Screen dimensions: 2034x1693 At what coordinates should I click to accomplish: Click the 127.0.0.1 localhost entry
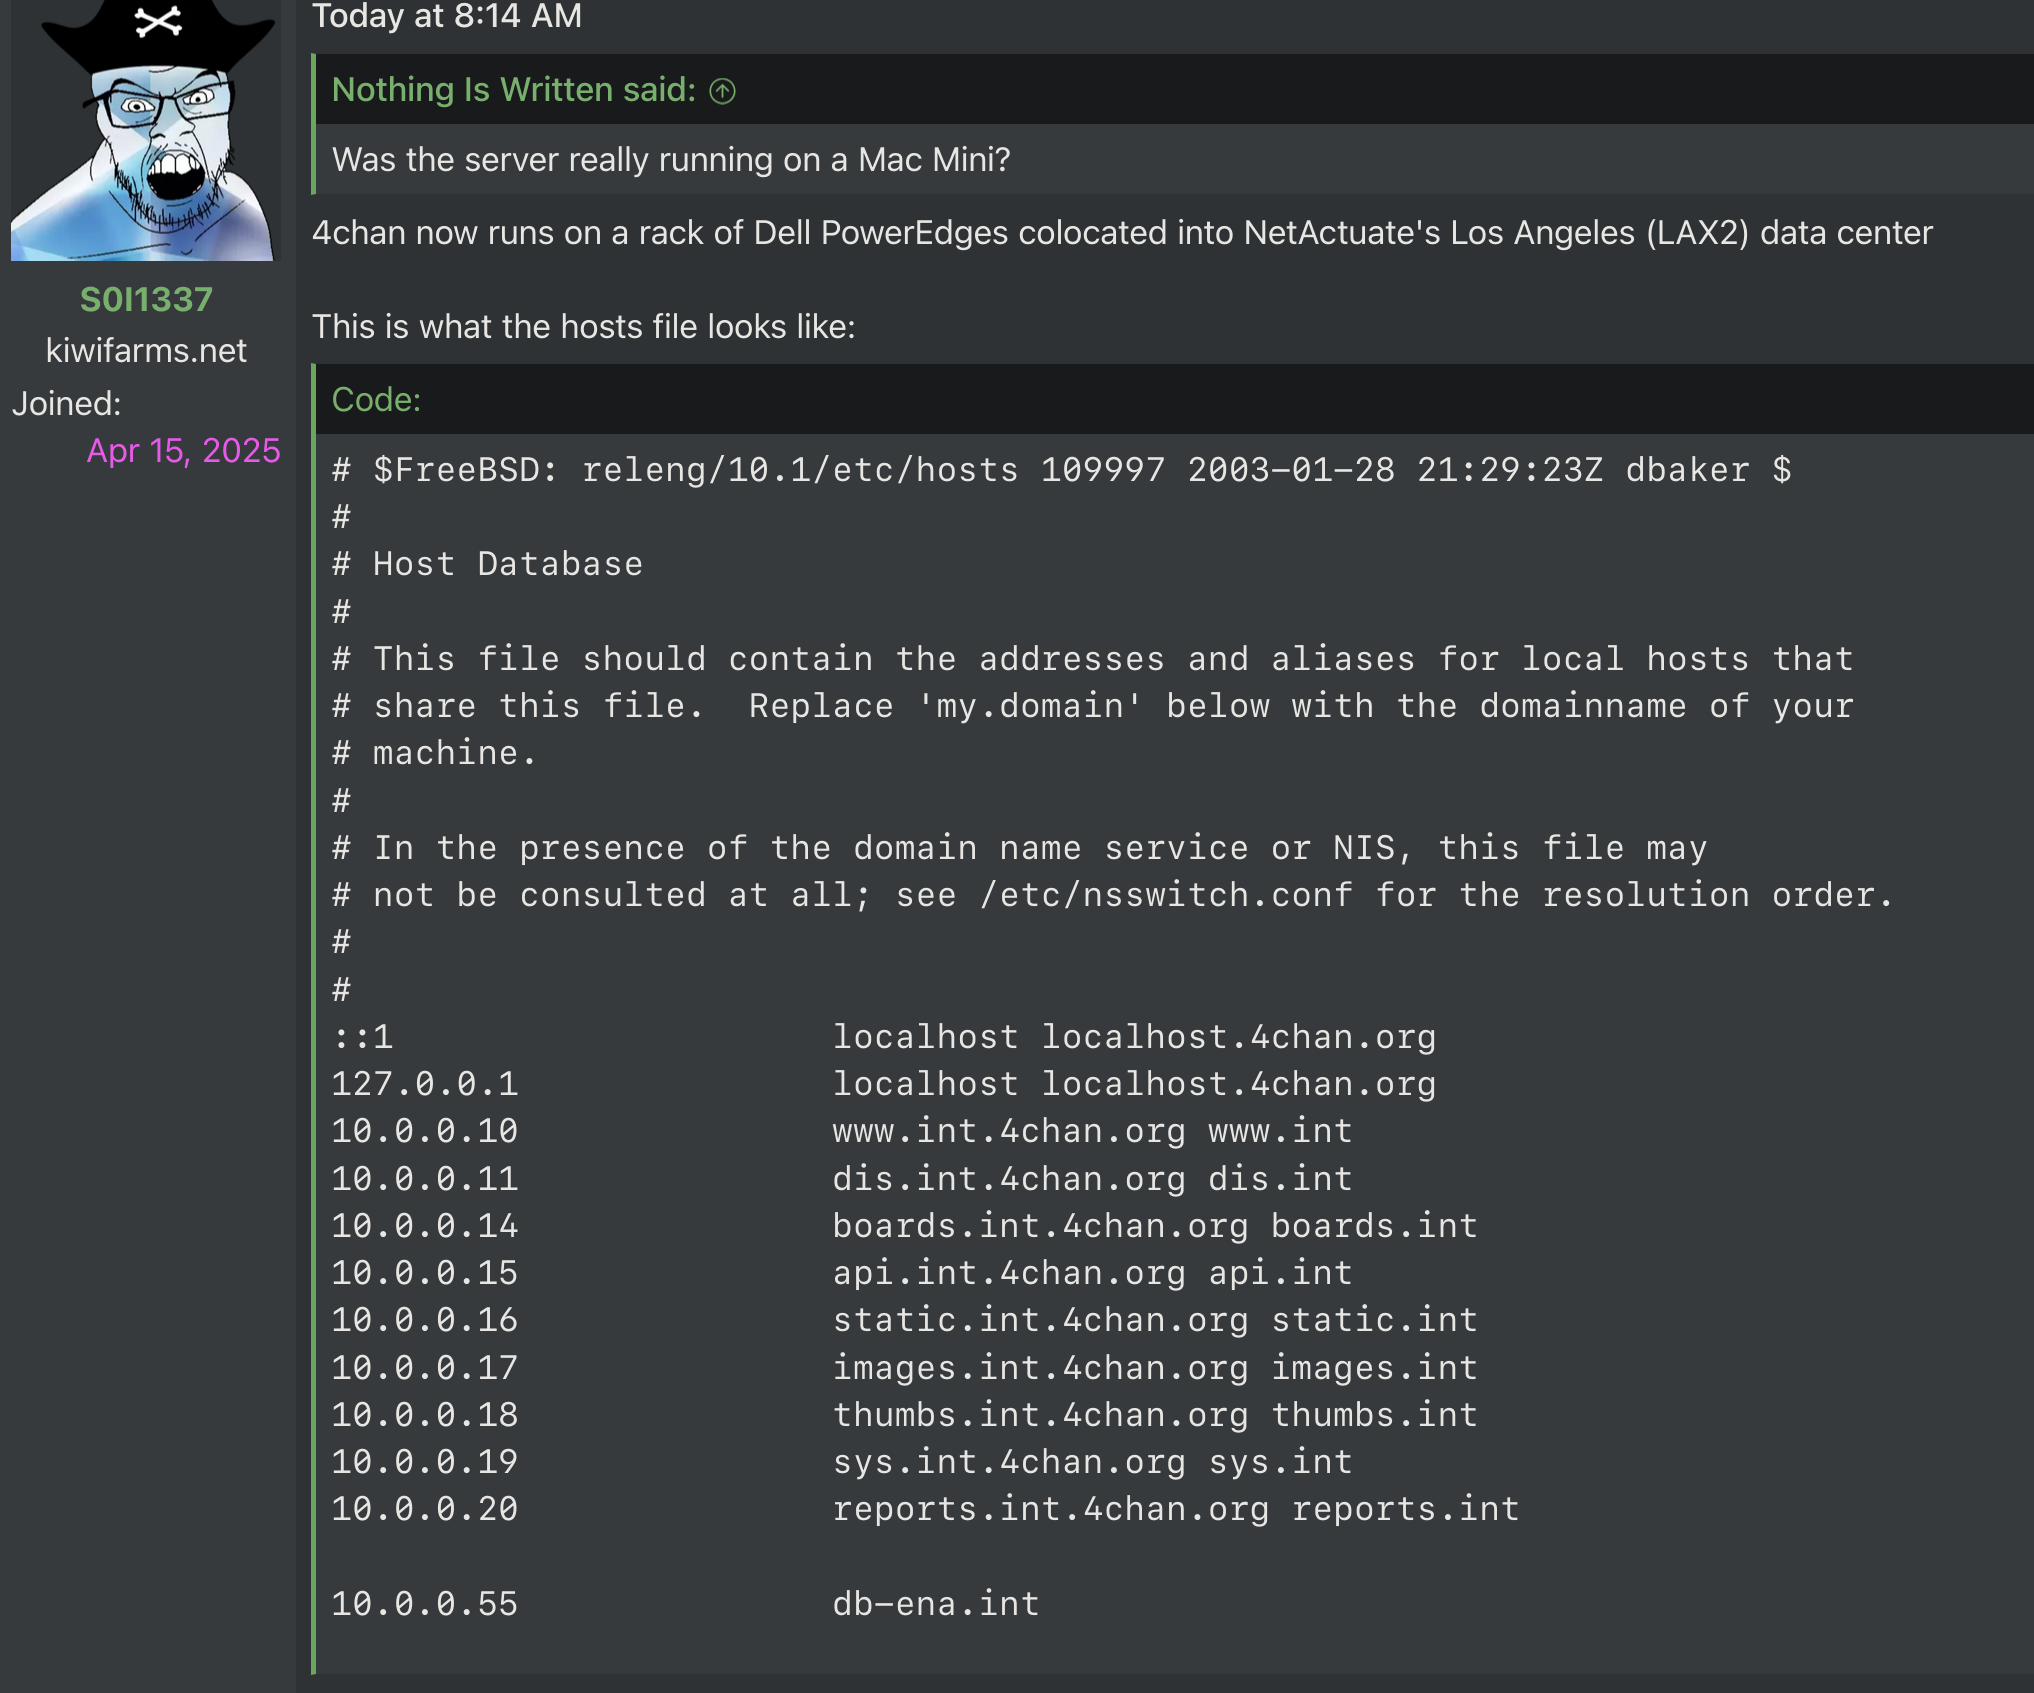883,1084
